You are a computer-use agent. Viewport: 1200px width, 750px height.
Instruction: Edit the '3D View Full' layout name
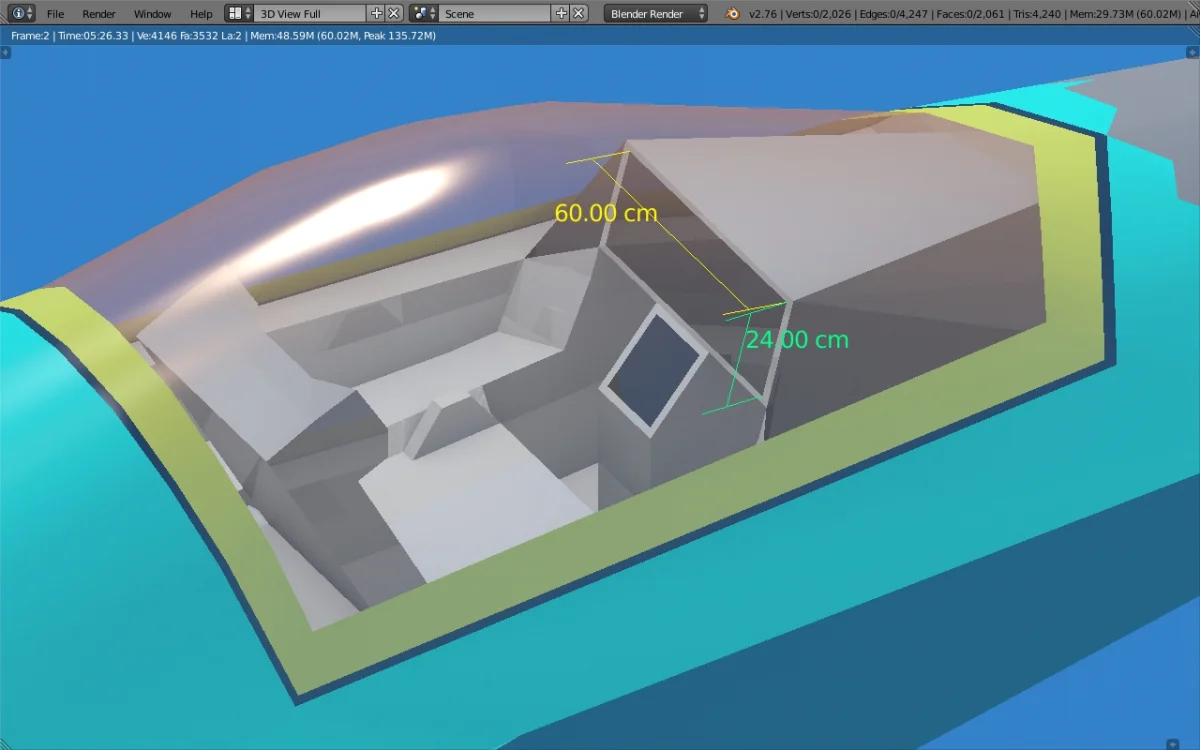310,14
